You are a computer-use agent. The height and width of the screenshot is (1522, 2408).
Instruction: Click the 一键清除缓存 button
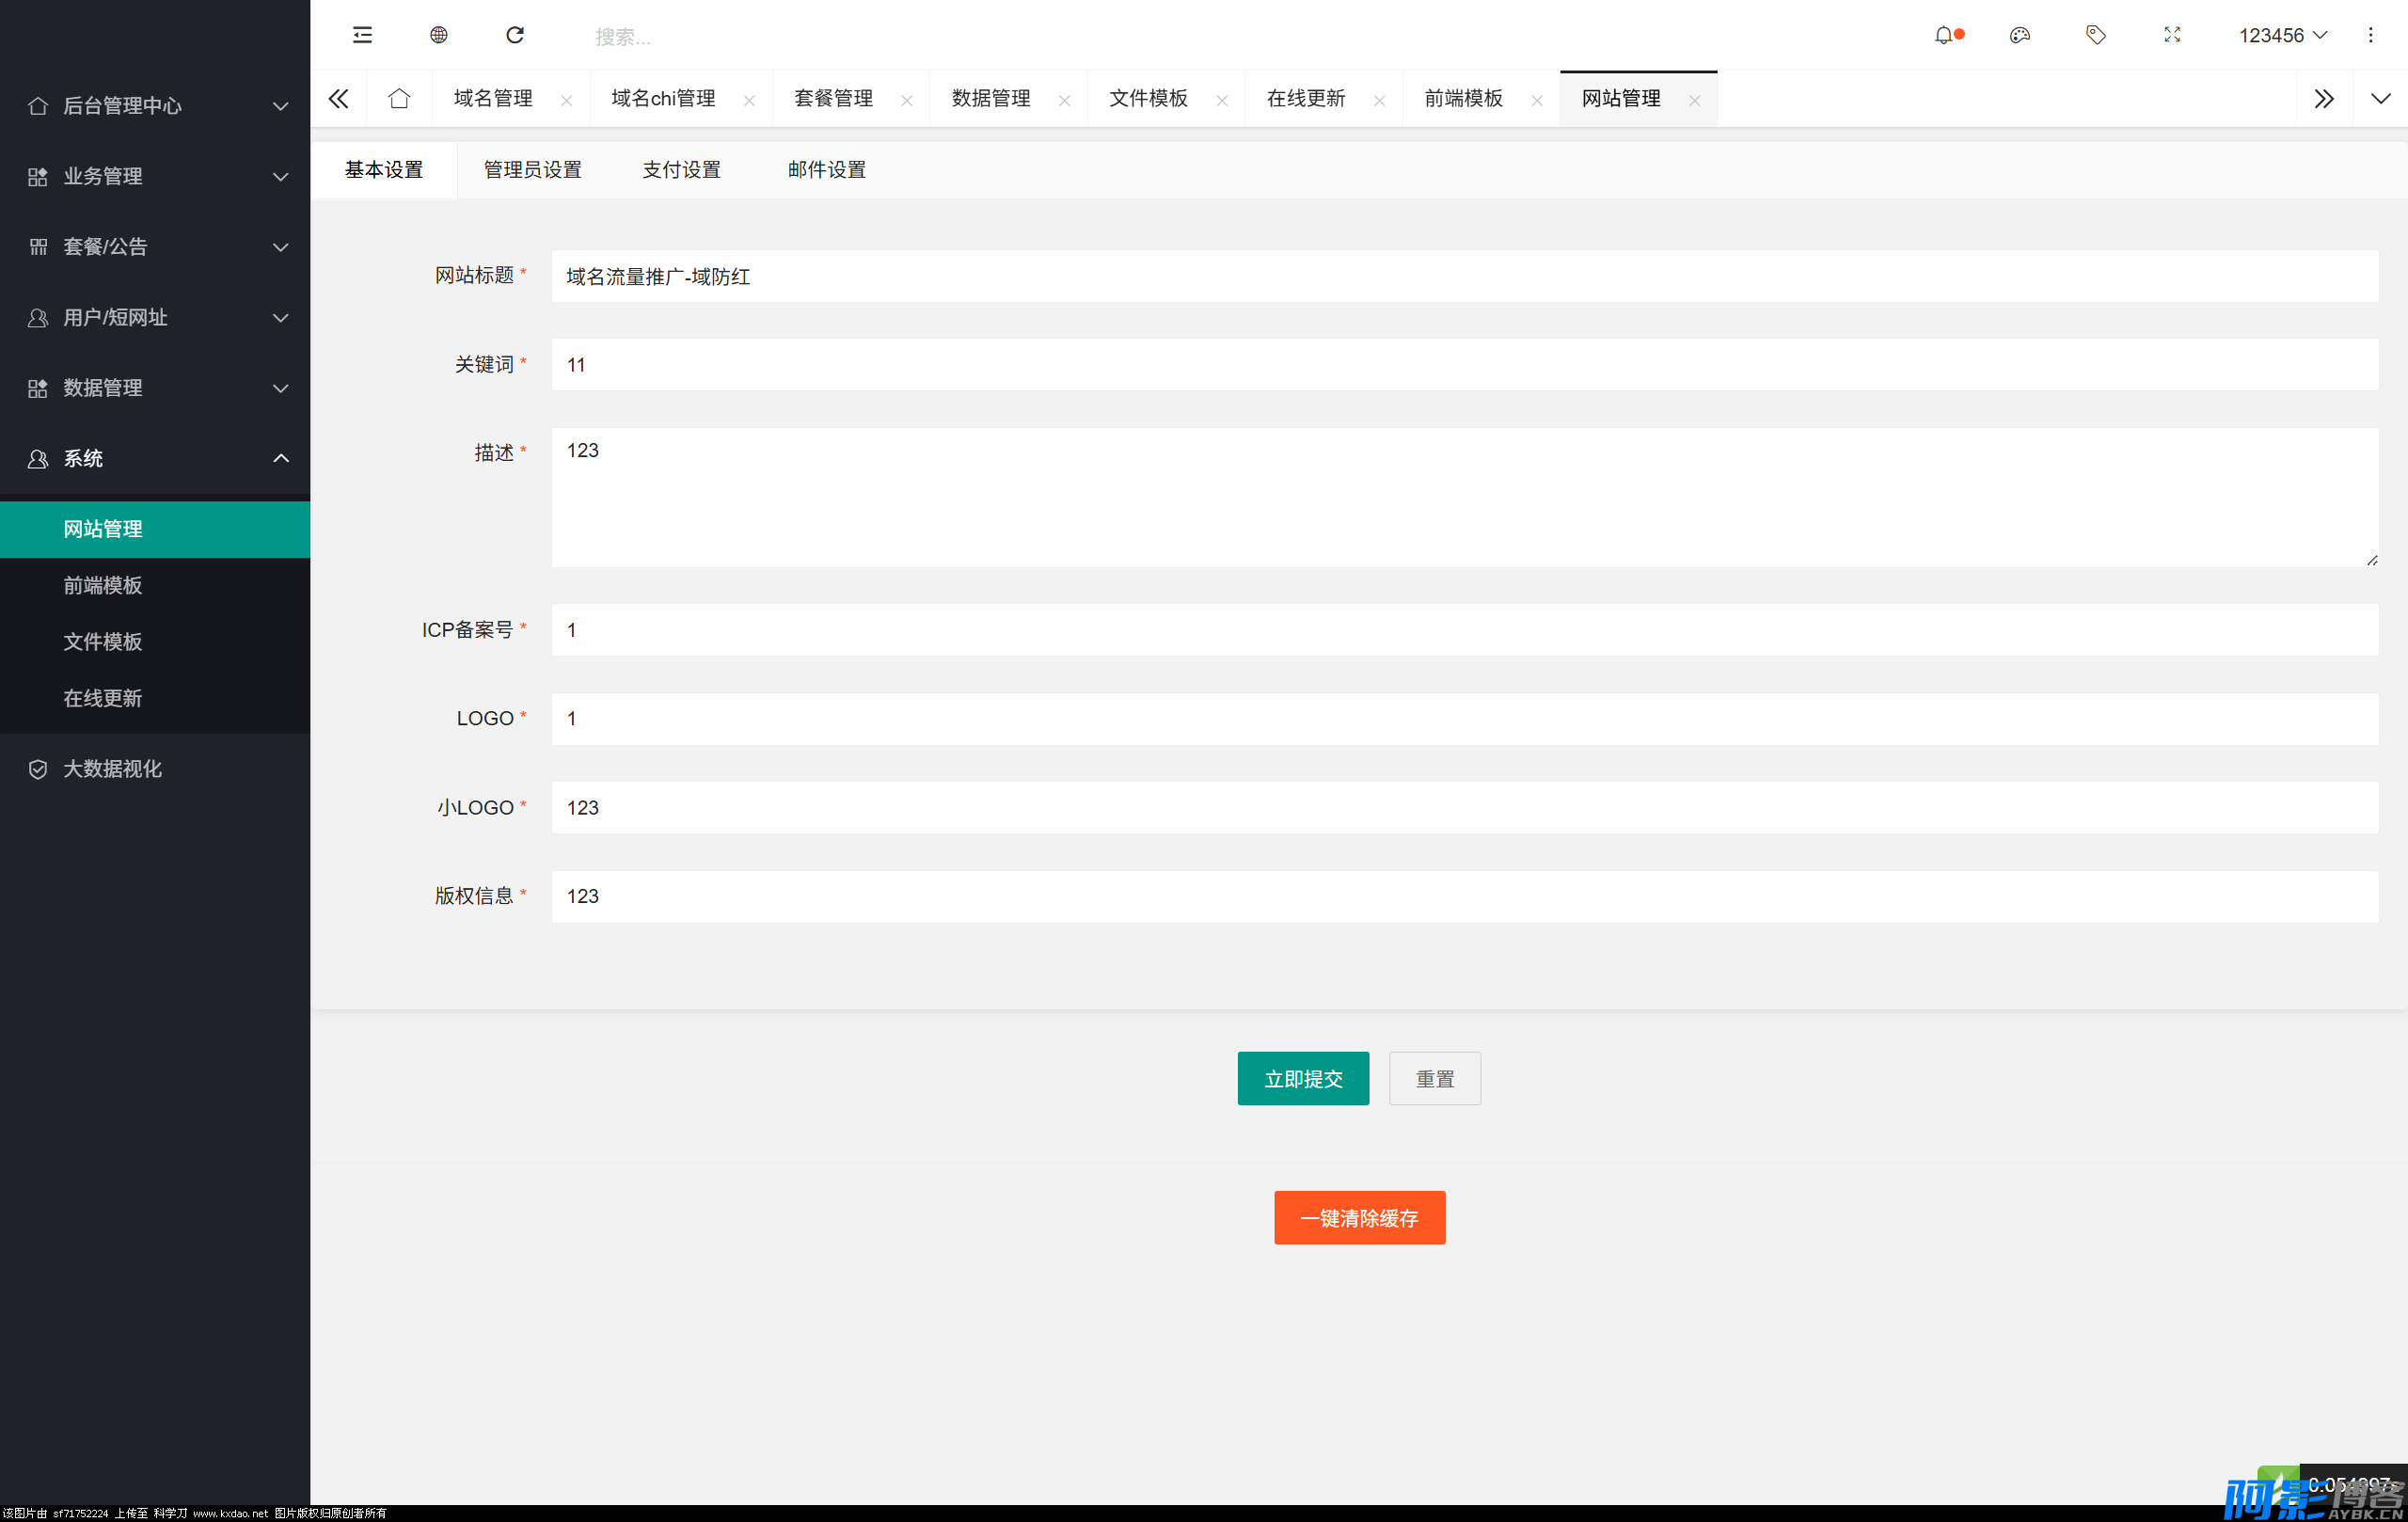(x=1358, y=1217)
